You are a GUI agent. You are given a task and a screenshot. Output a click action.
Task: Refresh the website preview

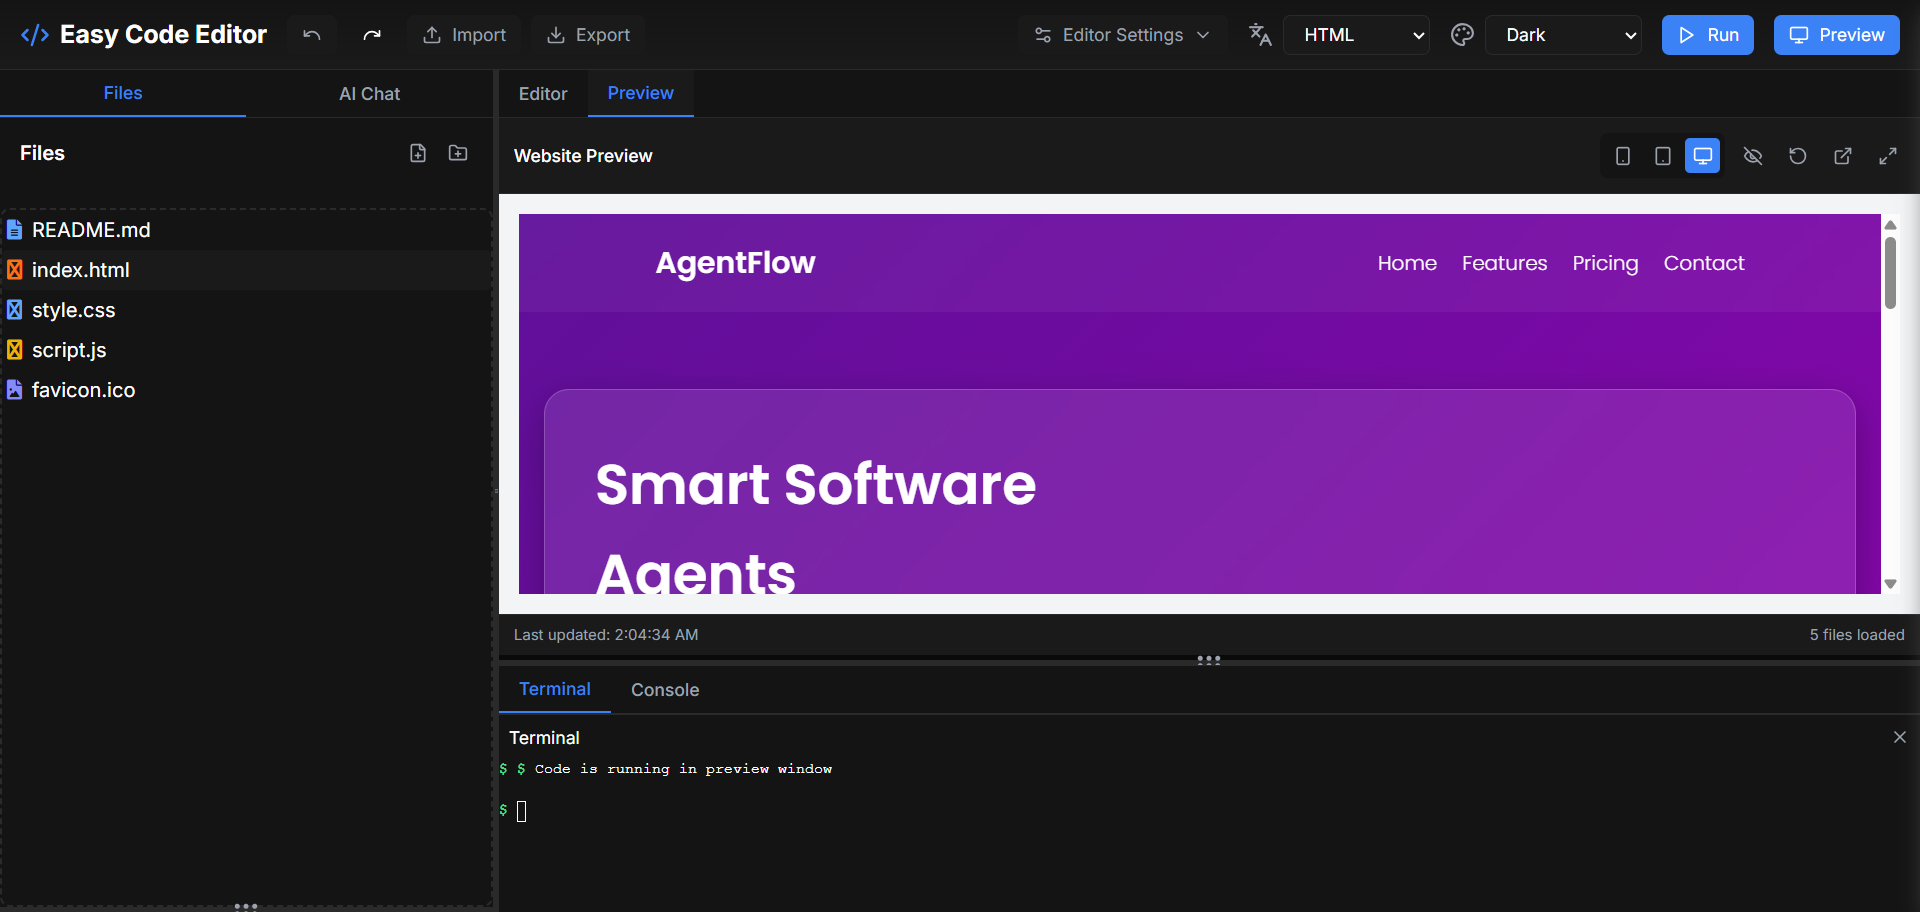click(x=1798, y=156)
